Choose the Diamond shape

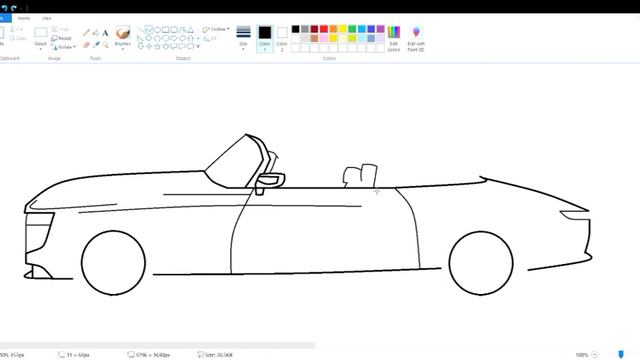pos(149,38)
